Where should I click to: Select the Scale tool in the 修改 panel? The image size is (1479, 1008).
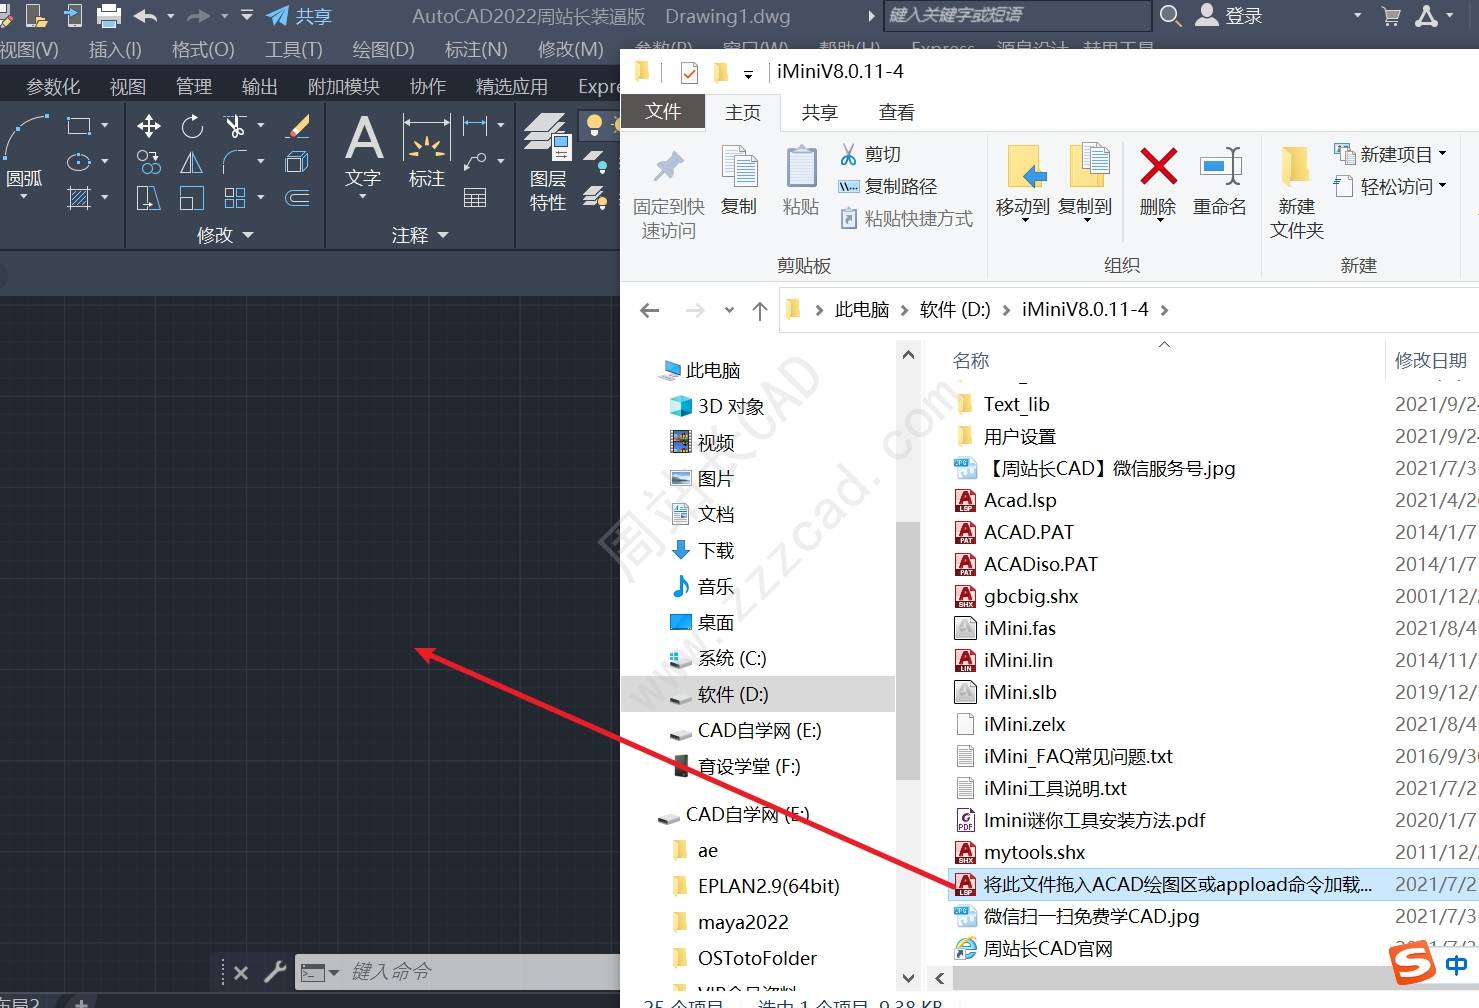pyautogui.click(x=192, y=198)
